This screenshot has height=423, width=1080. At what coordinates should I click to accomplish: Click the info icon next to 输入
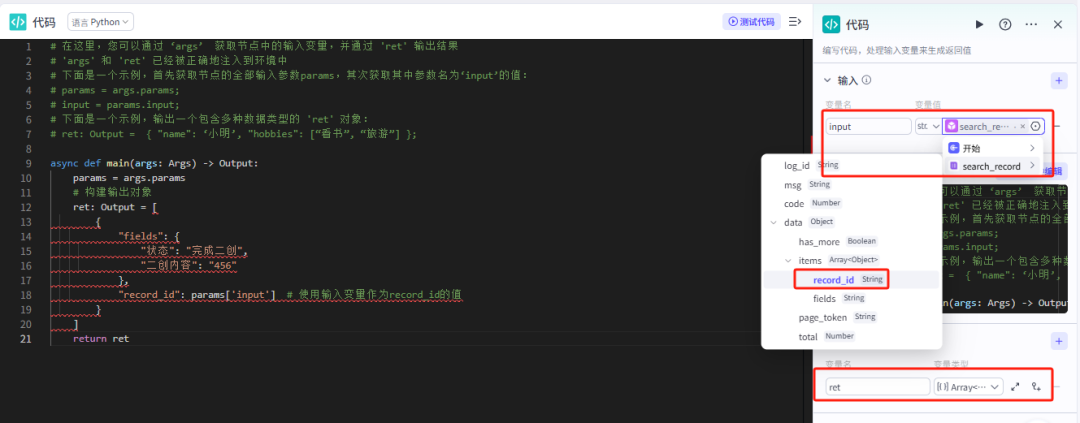[x=866, y=81]
